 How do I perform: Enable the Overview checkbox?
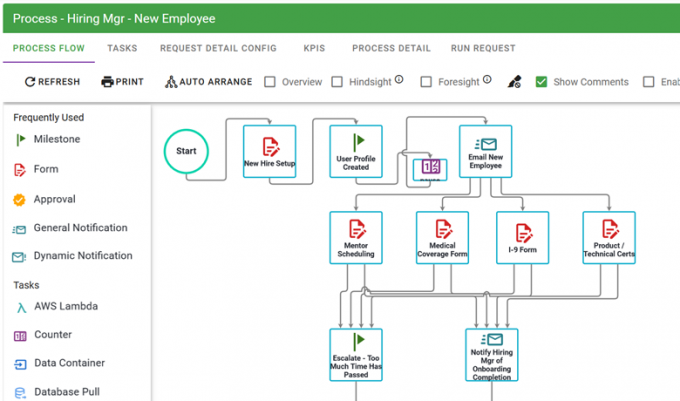270,82
